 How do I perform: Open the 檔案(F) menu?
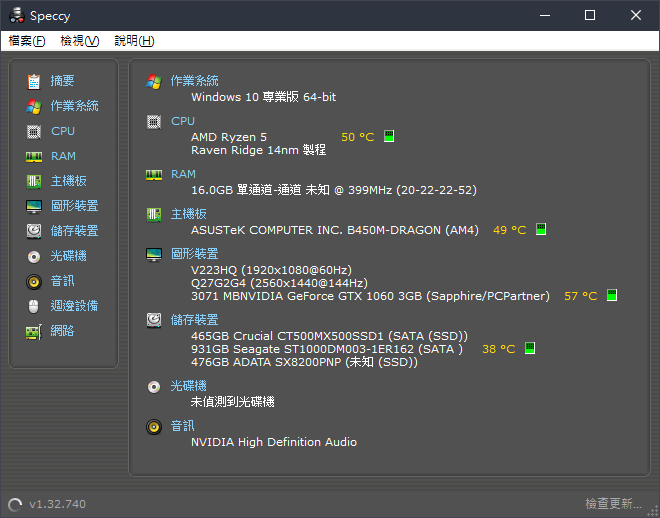[27, 41]
